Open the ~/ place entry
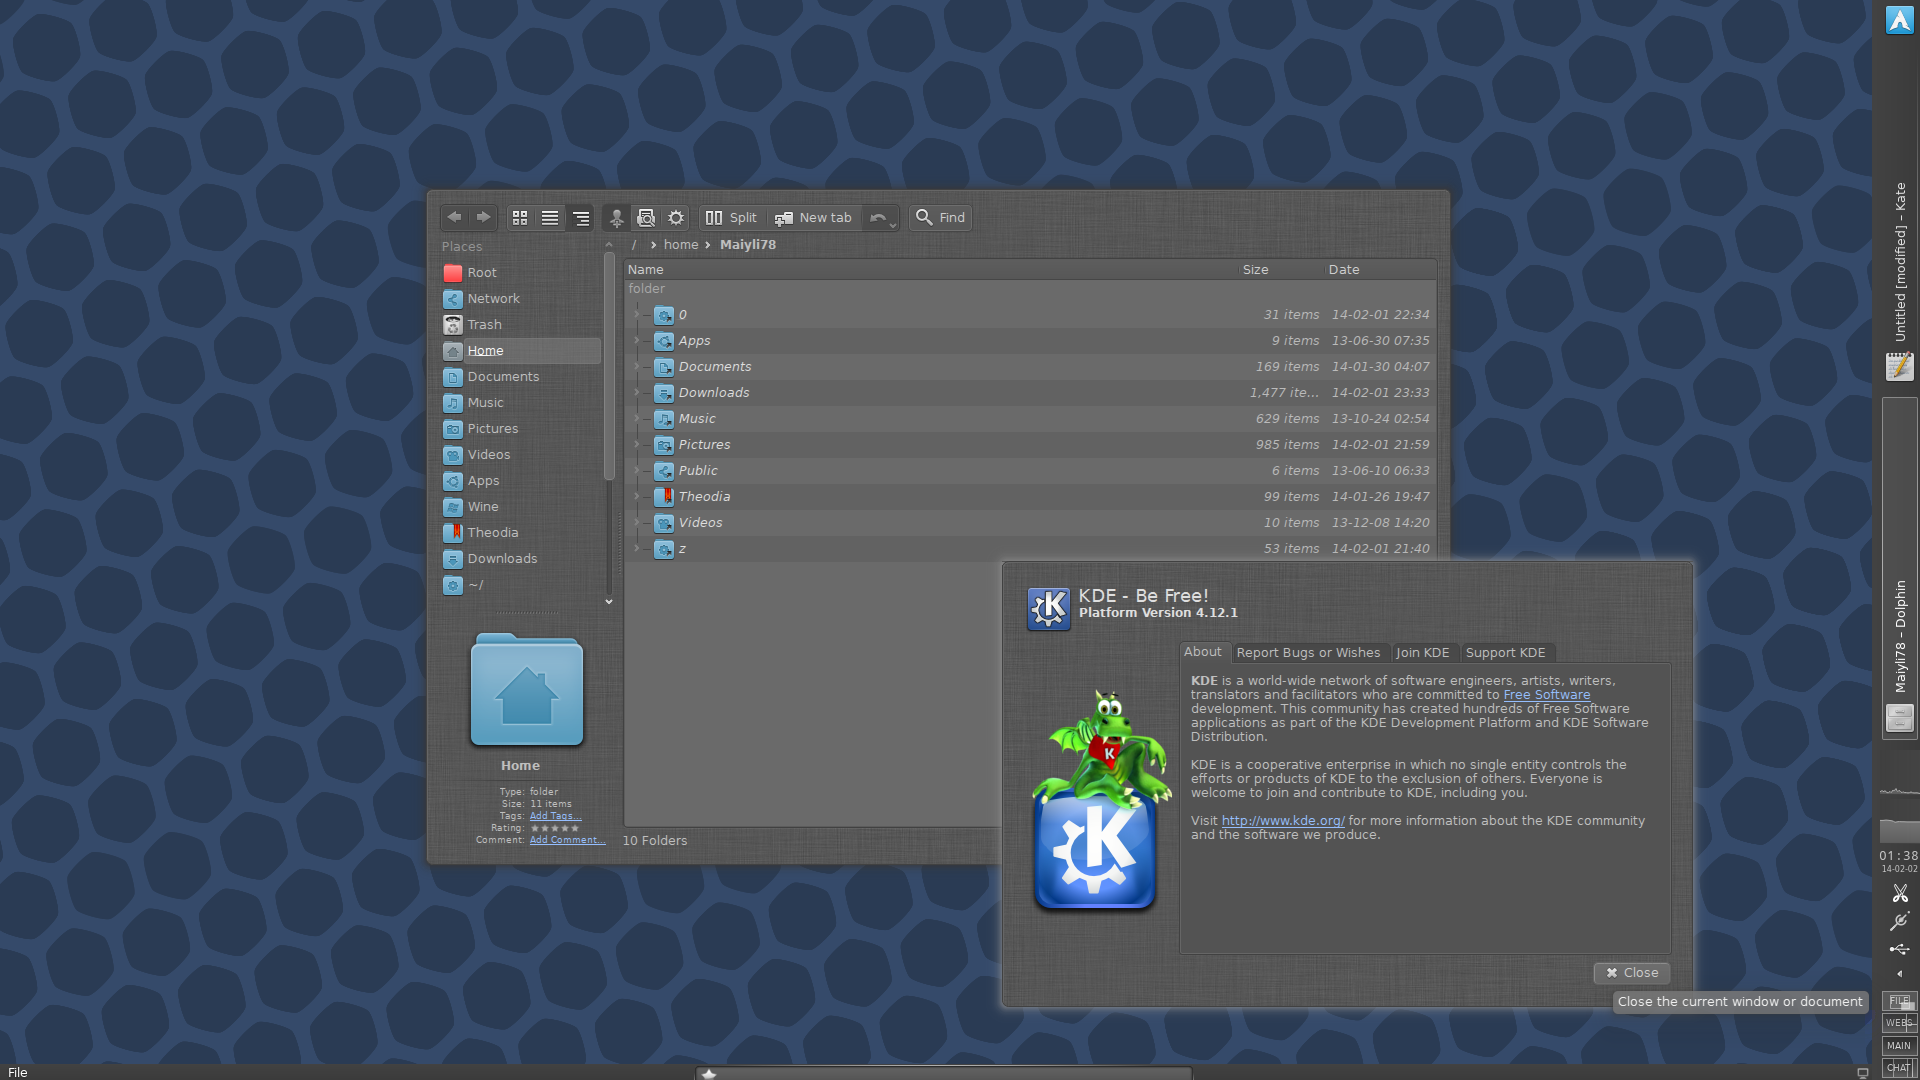The width and height of the screenshot is (1920, 1080). click(521, 584)
